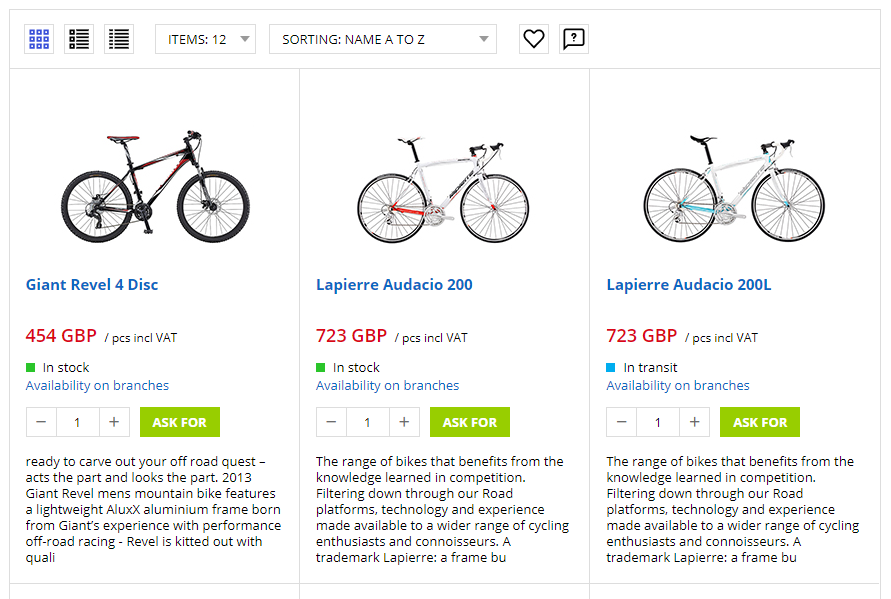Open the wishlist heart icon
Image resolution: width=891 pixels, height=599 pixels.
point(534,39)
